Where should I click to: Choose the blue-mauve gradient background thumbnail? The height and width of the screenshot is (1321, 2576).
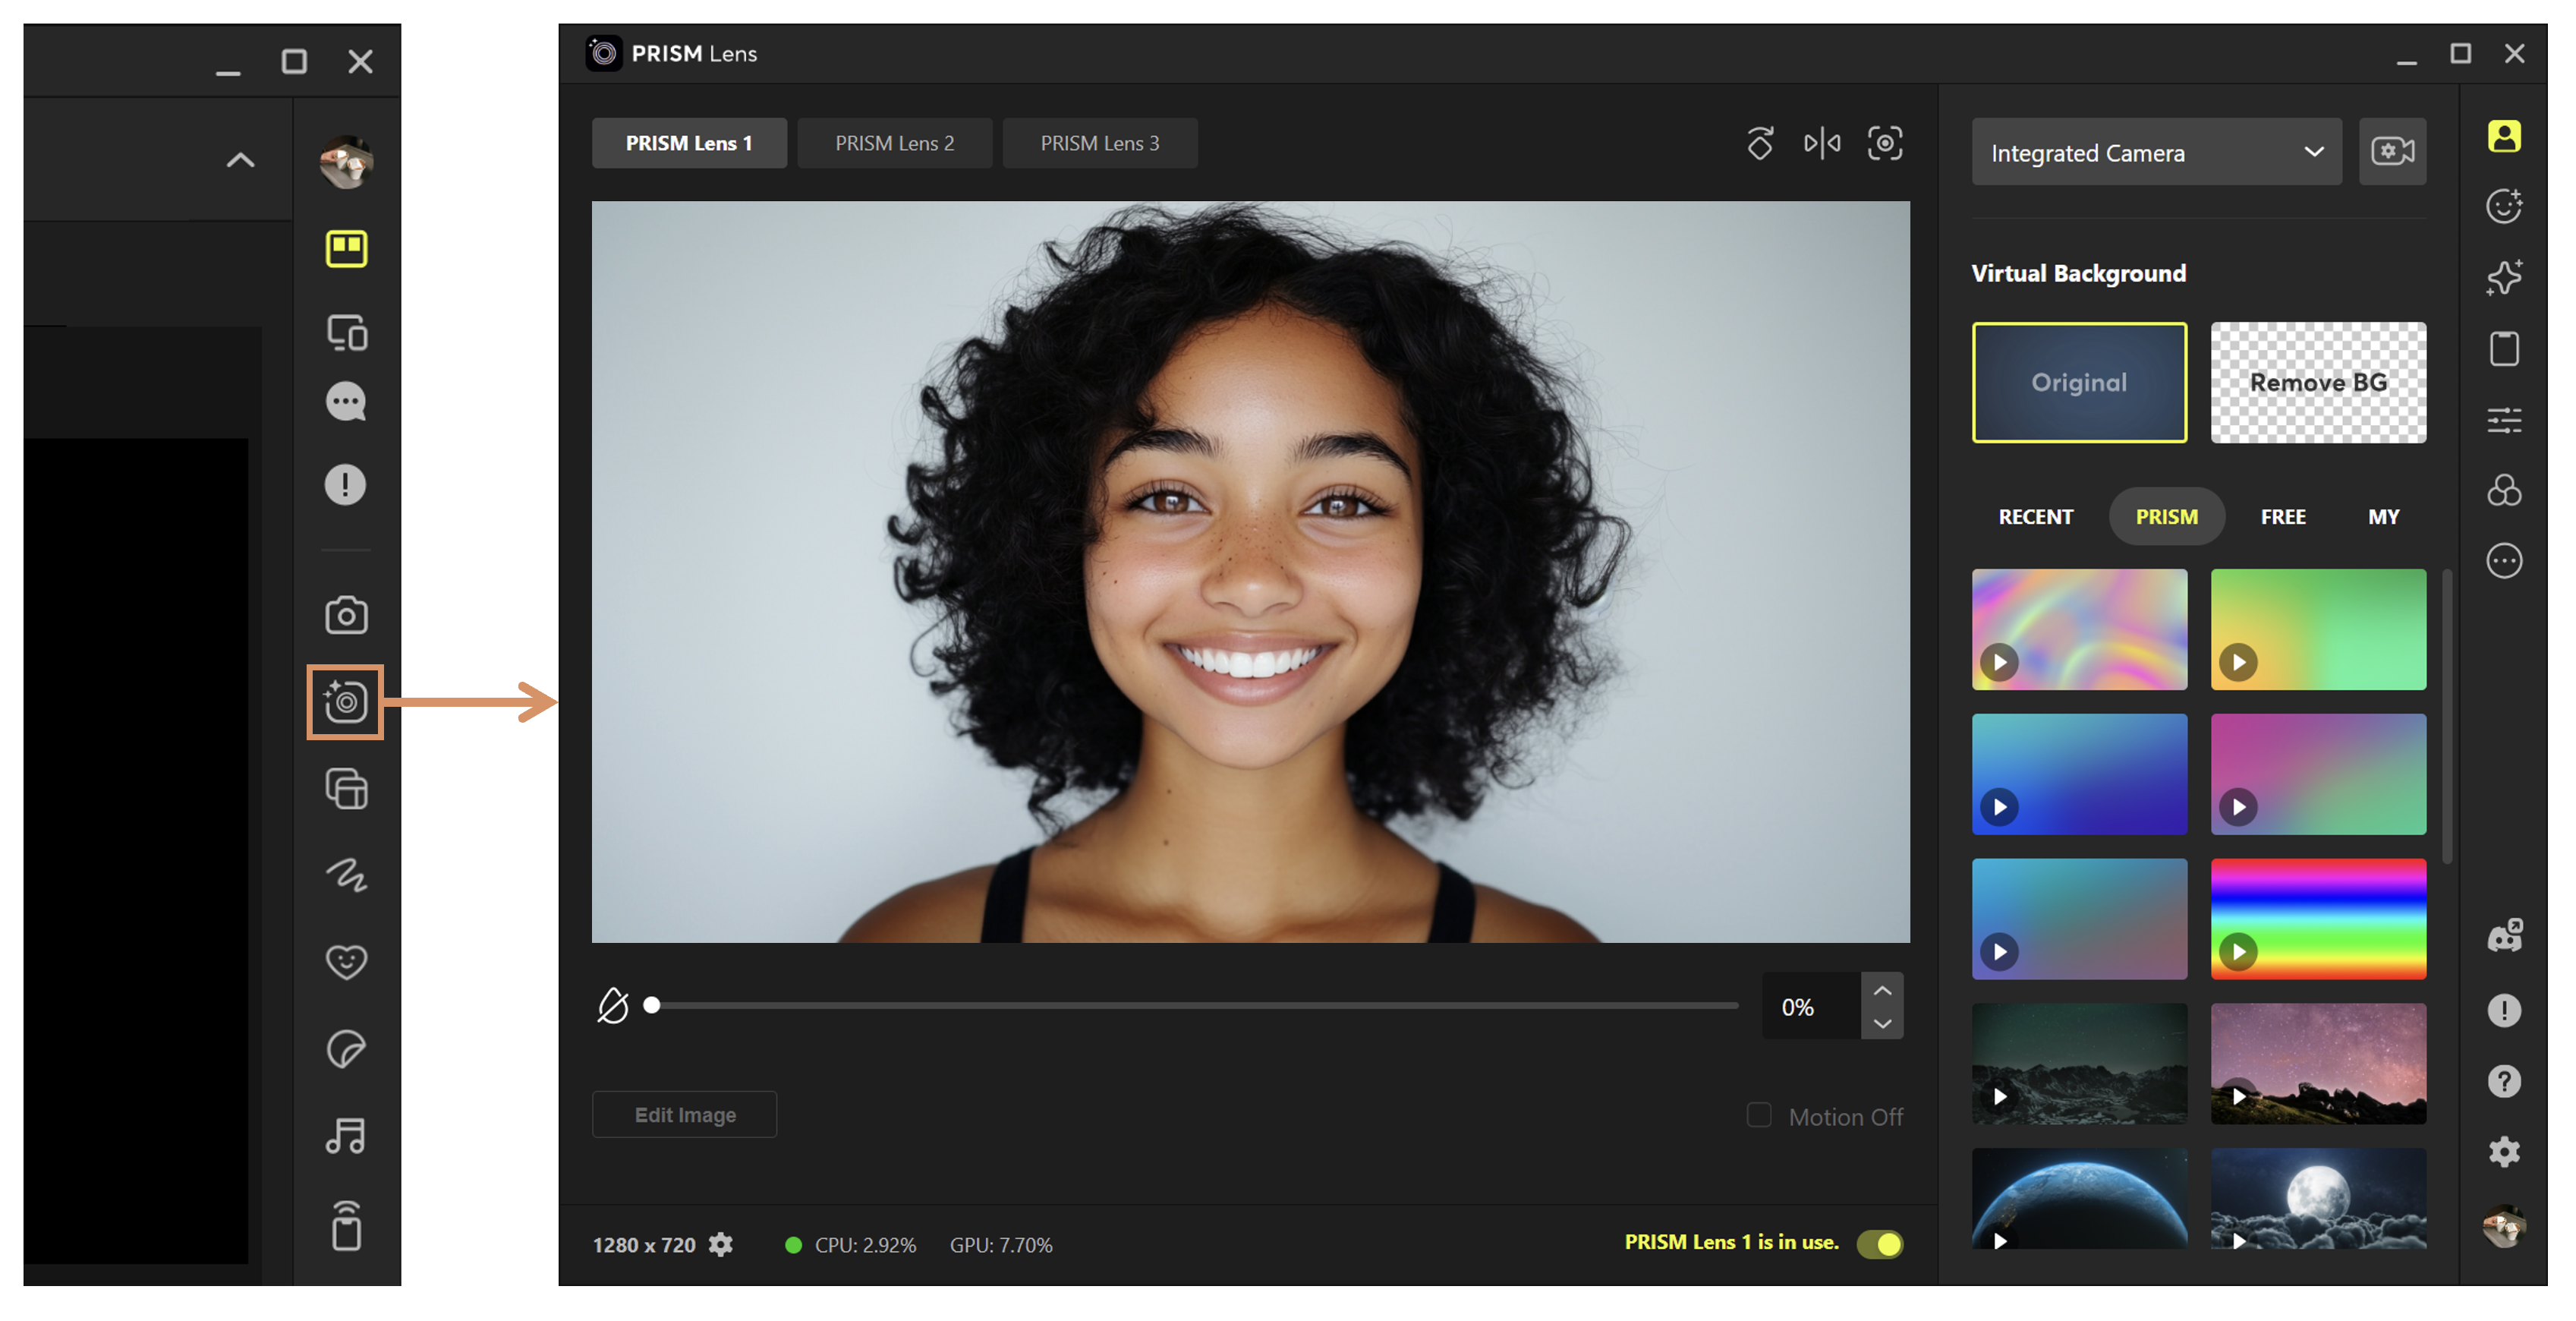[x=2079, y=919]
